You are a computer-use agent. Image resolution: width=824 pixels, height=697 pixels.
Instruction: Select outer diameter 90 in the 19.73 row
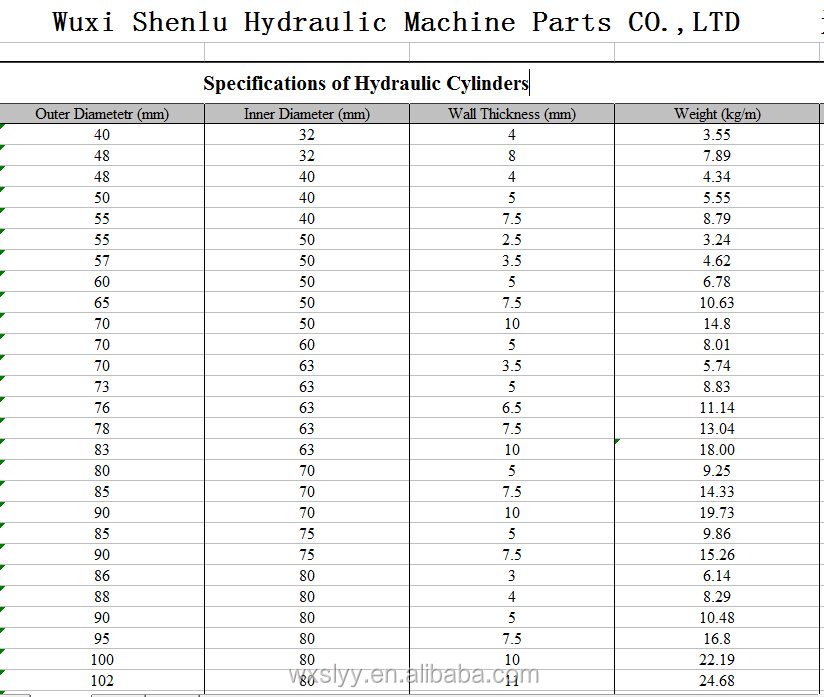[102, 514]
